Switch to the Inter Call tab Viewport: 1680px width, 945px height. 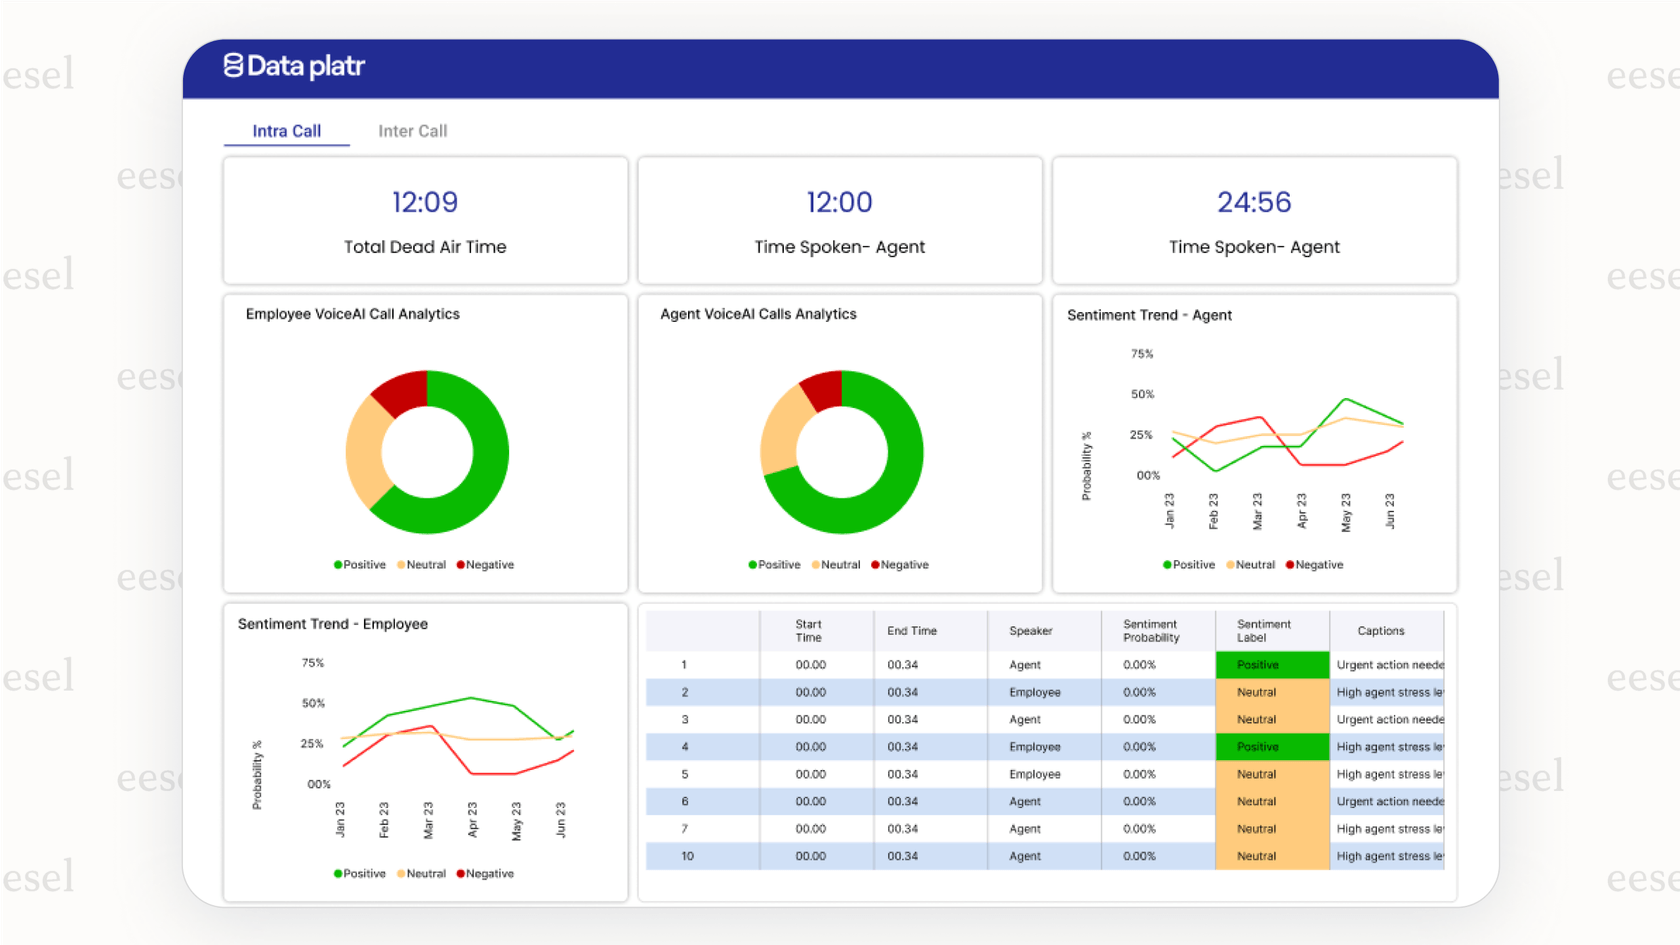[412, 130]
